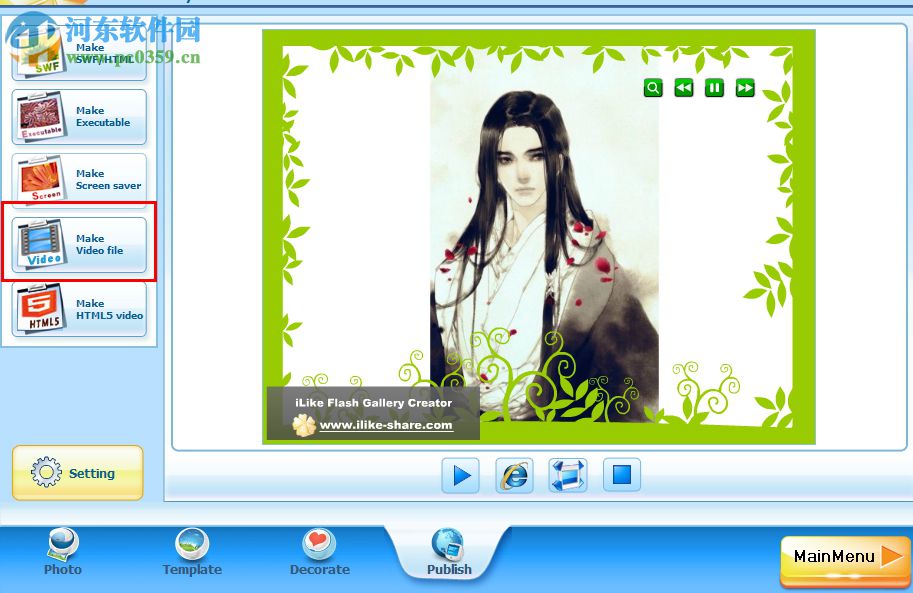Open www.ilike-share.com link in preview
The height and width of the screenshot is (593, 913).
click(386, 425)
